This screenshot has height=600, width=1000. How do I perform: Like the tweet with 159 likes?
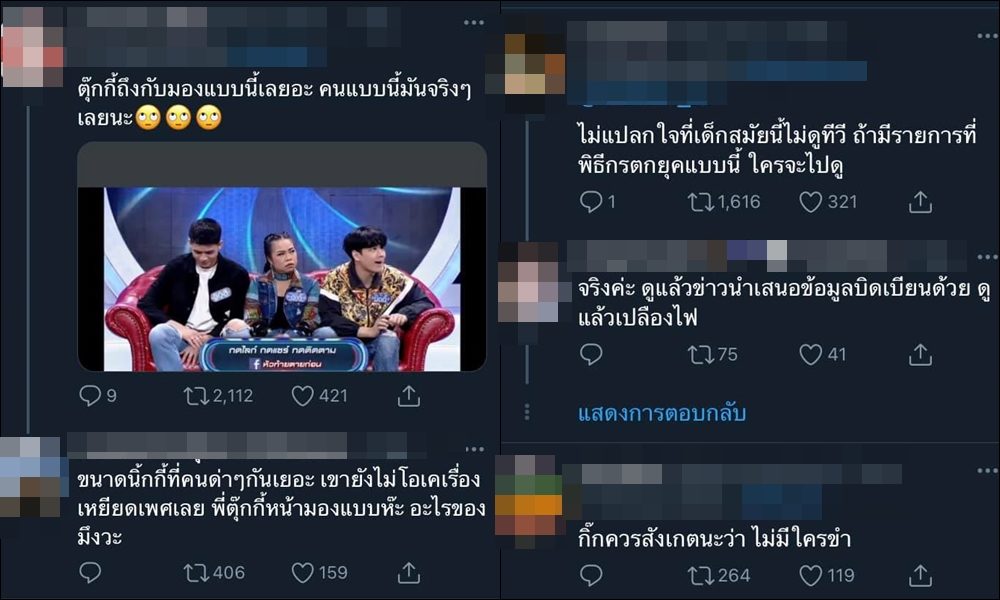pyautogui.click(x=302, y=573)
